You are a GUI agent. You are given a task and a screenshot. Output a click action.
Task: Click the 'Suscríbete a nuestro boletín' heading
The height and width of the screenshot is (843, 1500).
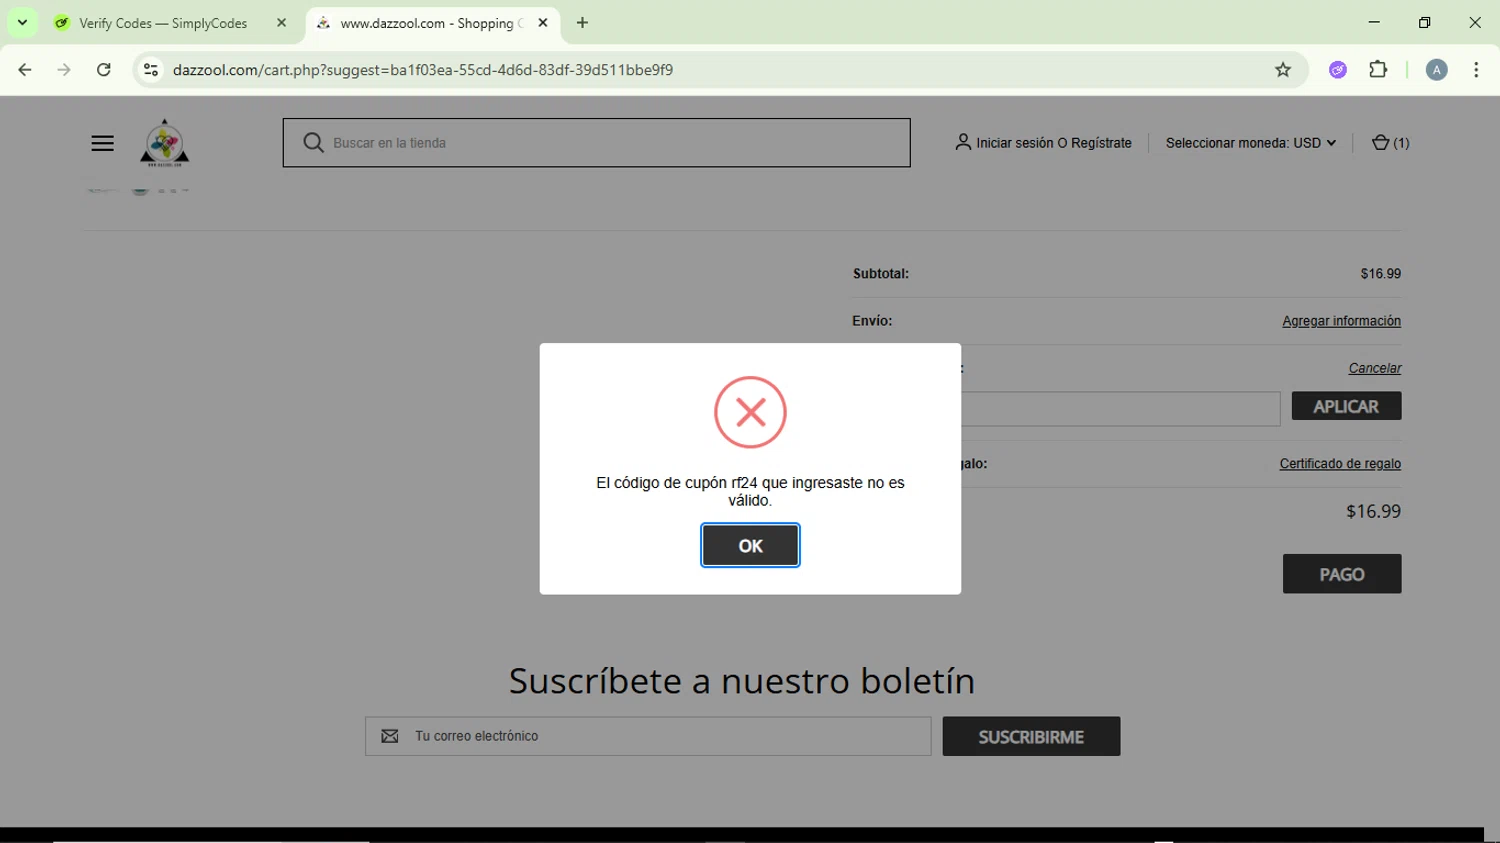(742, 681)
